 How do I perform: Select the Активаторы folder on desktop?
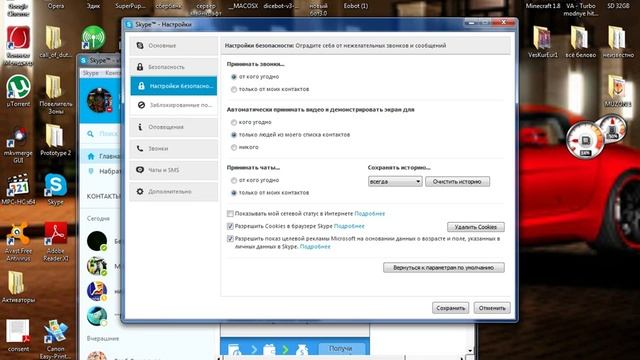tap(18, 287)
